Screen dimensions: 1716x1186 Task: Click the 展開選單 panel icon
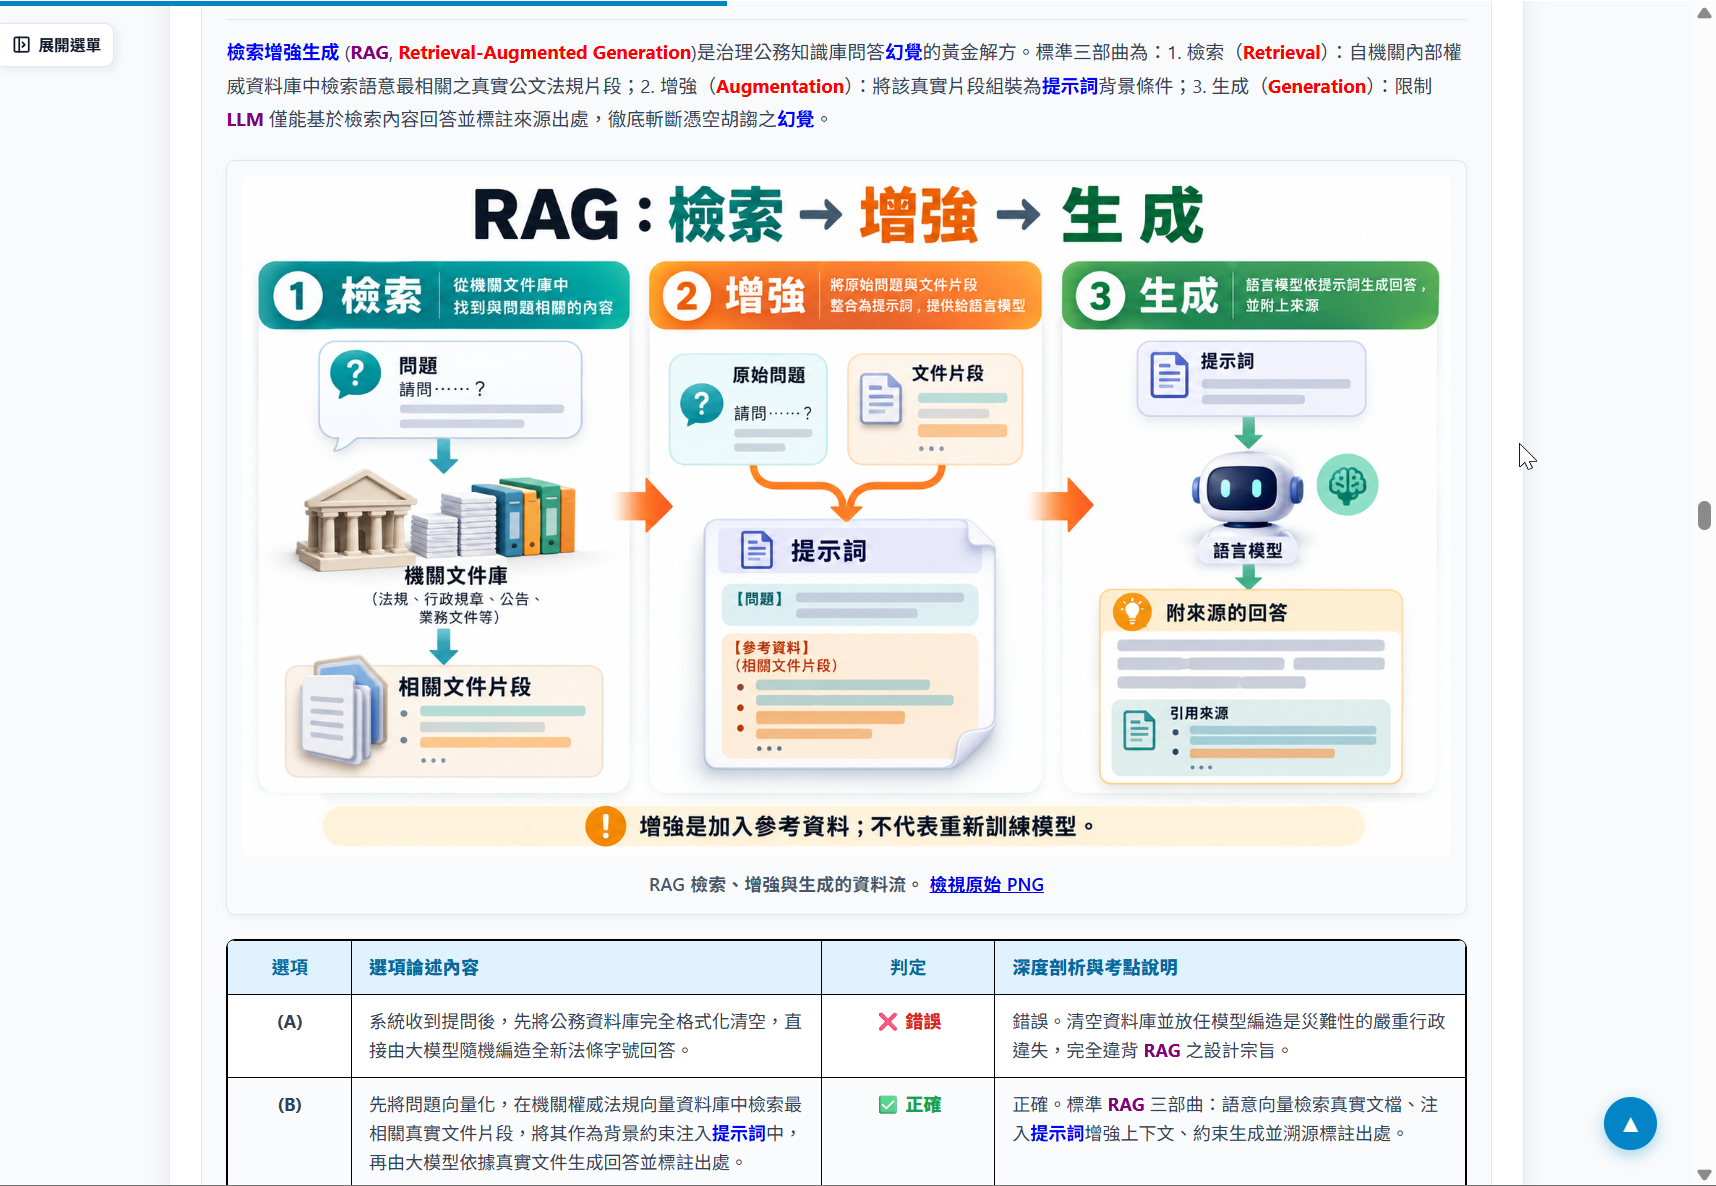pyautogui.click(x=21, y=45)
